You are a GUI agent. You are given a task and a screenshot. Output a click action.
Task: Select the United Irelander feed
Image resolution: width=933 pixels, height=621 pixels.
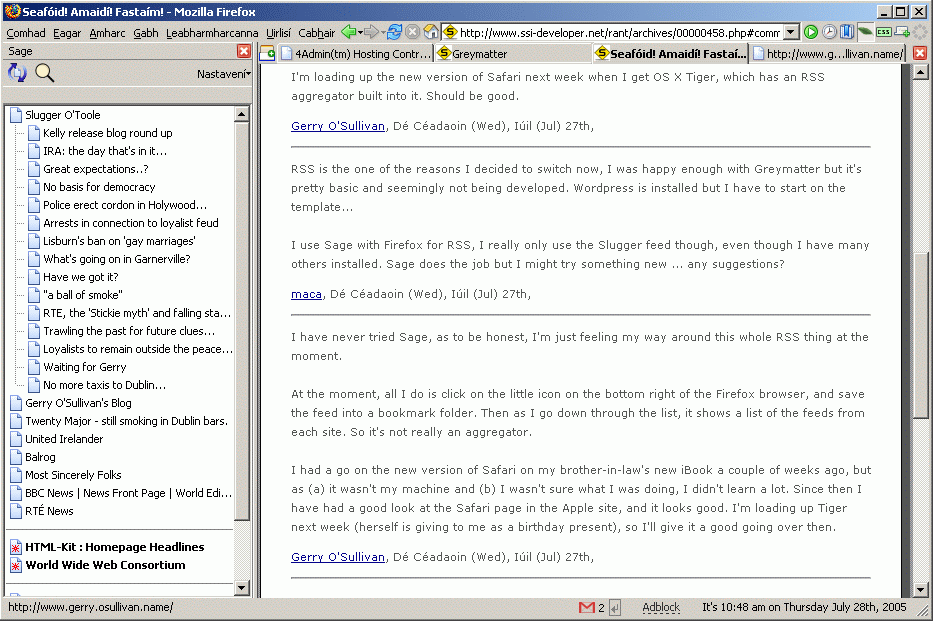(64, 439)
